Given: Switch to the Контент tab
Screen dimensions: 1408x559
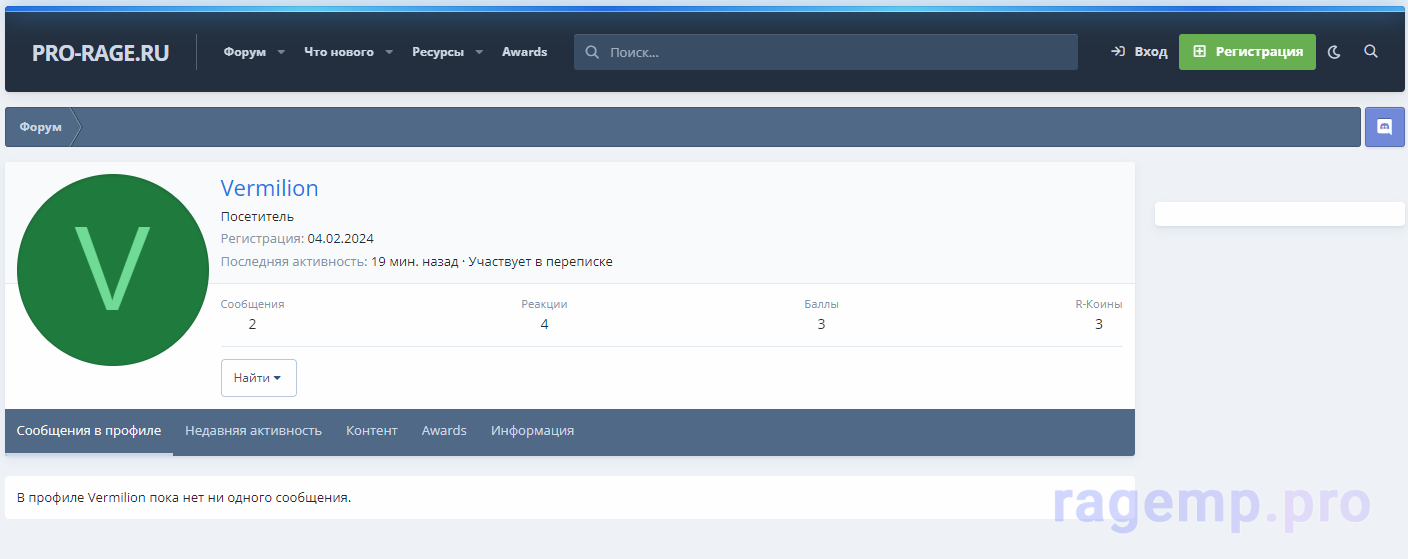Looking at the screenshot, I should click(371, 431).
